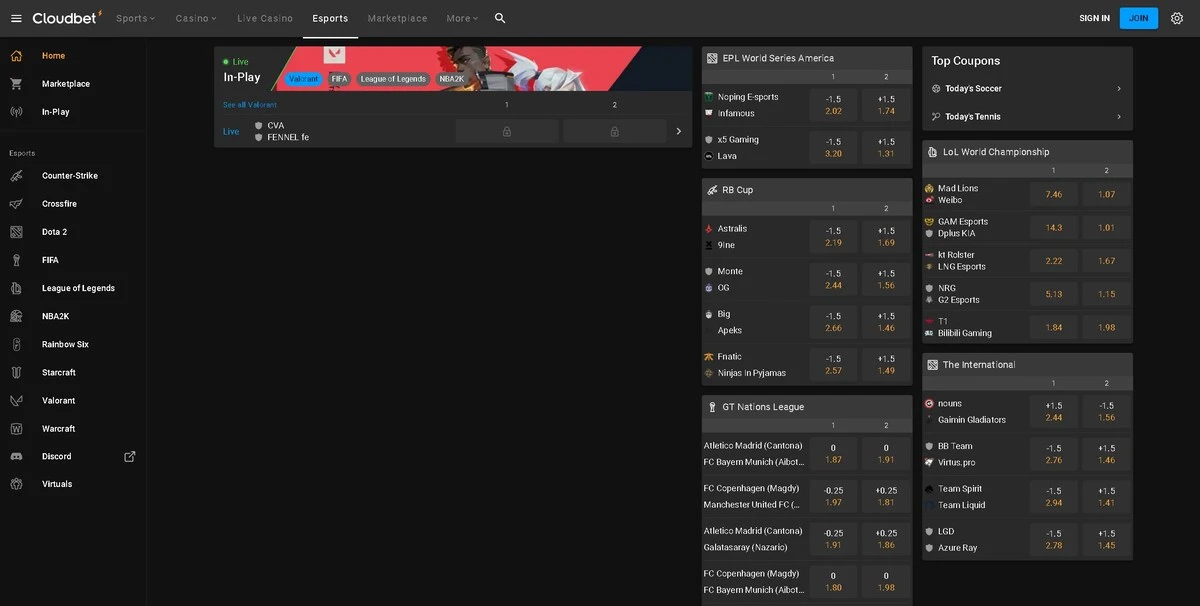The width and height of the screenshot is (1200, 606).
Task: Select the Warcraft icon in sidebar
Action: pyautogui.click(x=16, y=428)
